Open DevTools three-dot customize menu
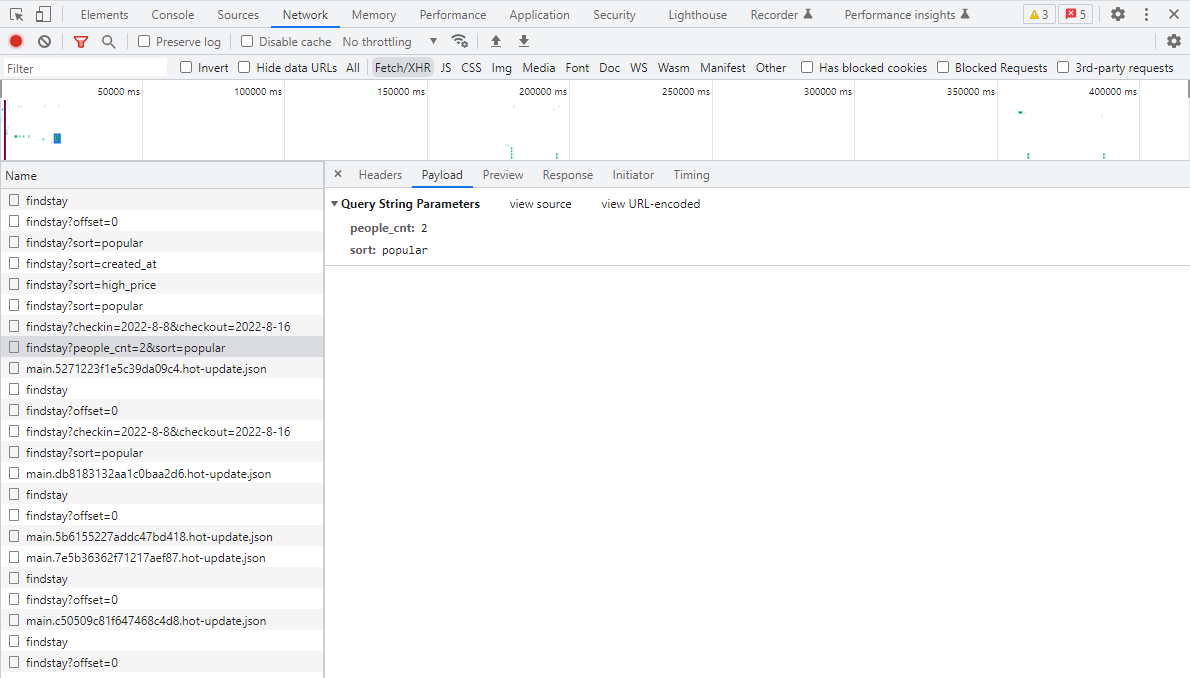 pos(1146,14)
